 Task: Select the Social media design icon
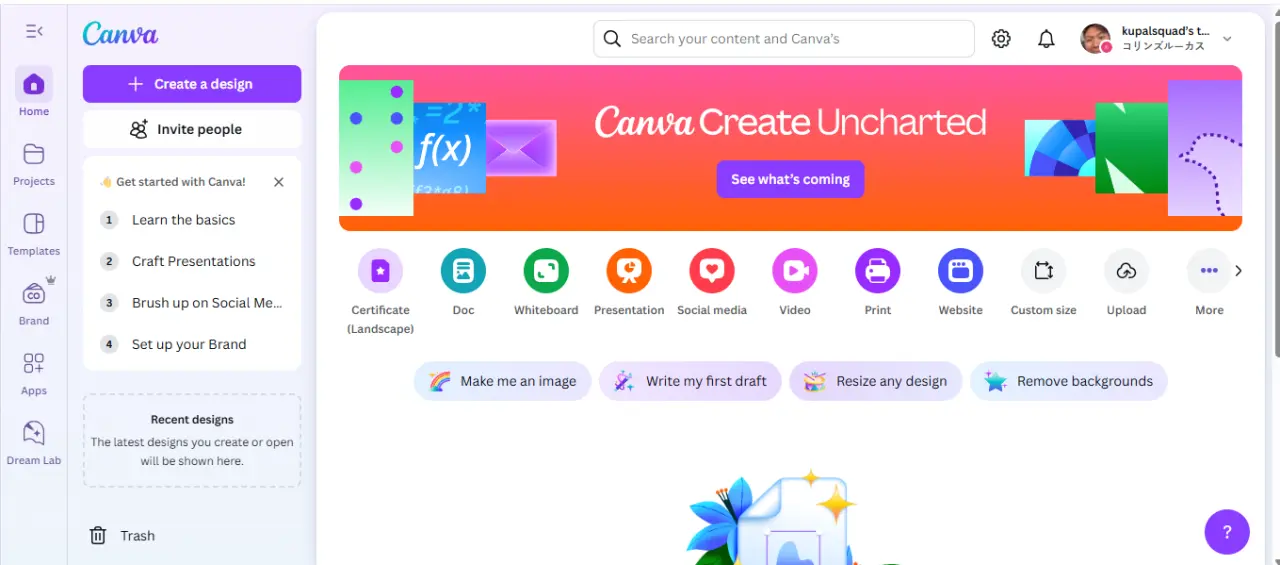(x=712, y=271)
